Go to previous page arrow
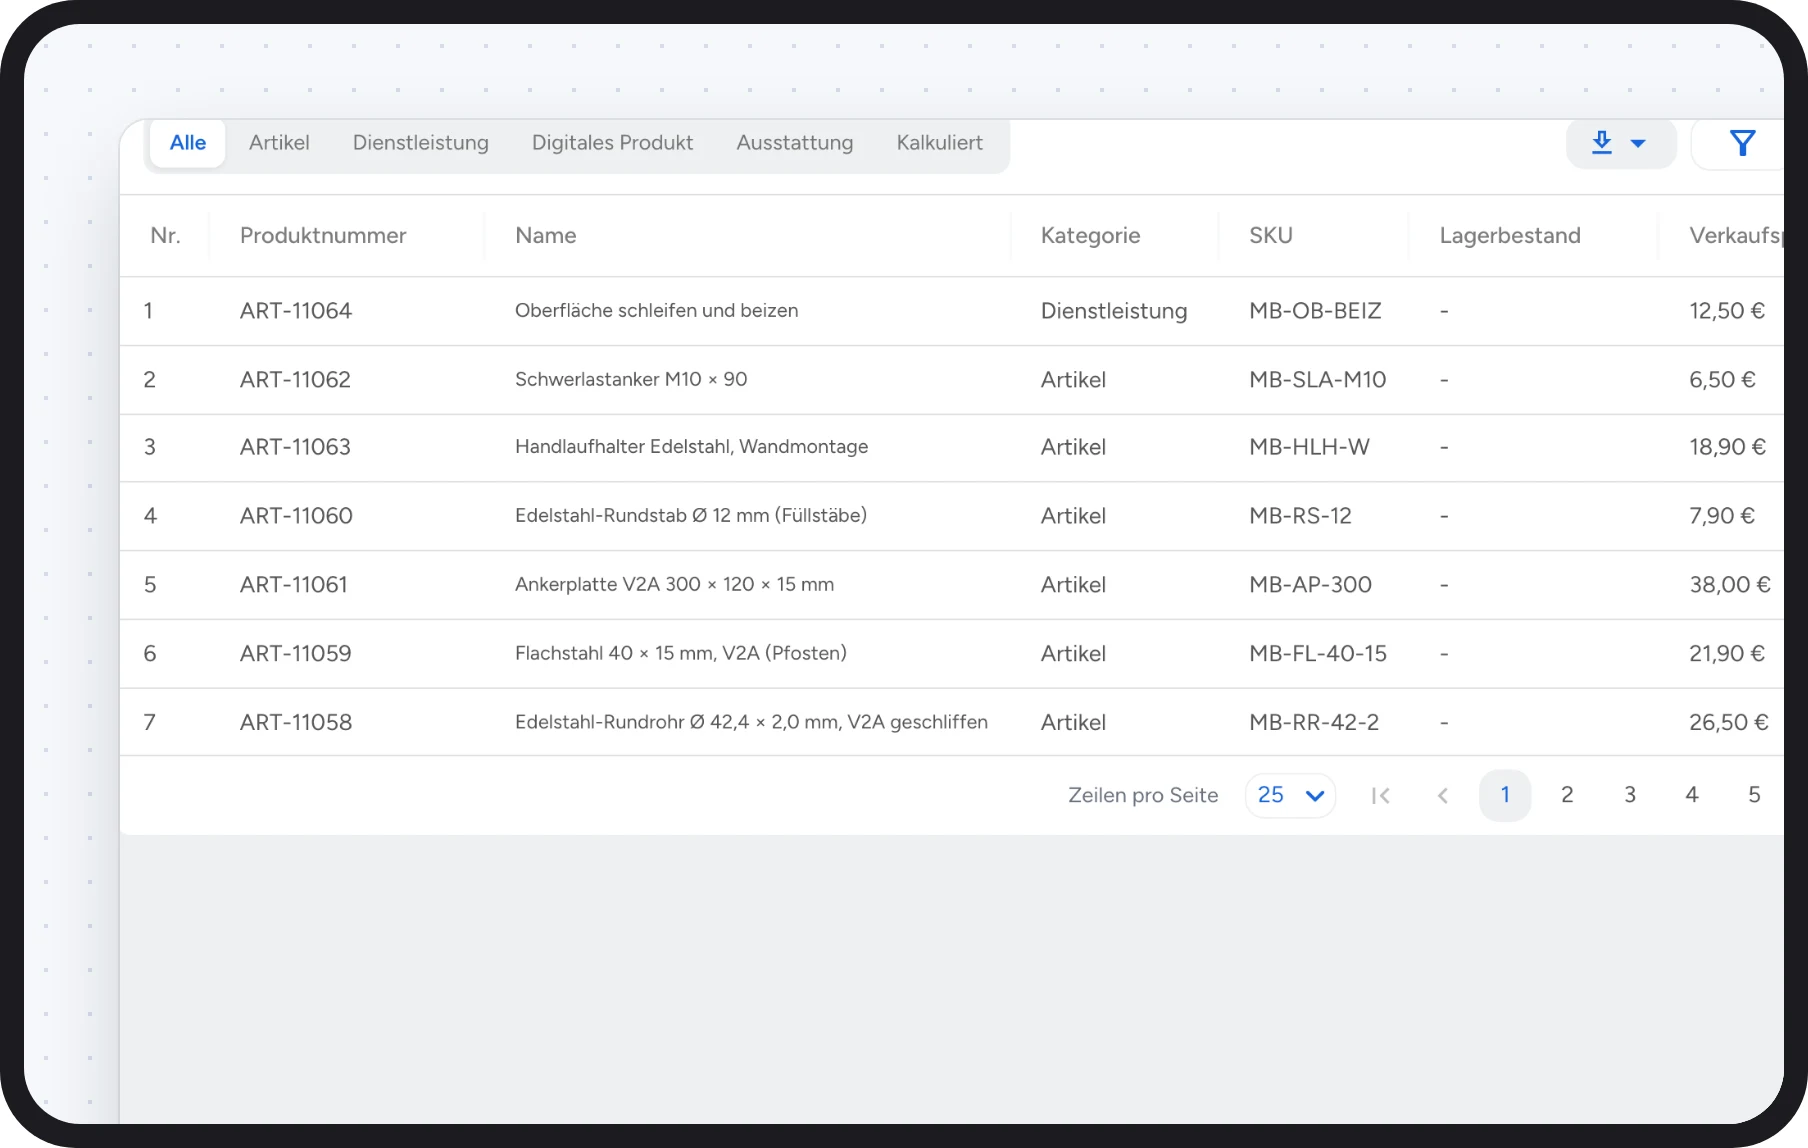The height and width of the screenshot is (1148, 1808). tap(1443, 796)
